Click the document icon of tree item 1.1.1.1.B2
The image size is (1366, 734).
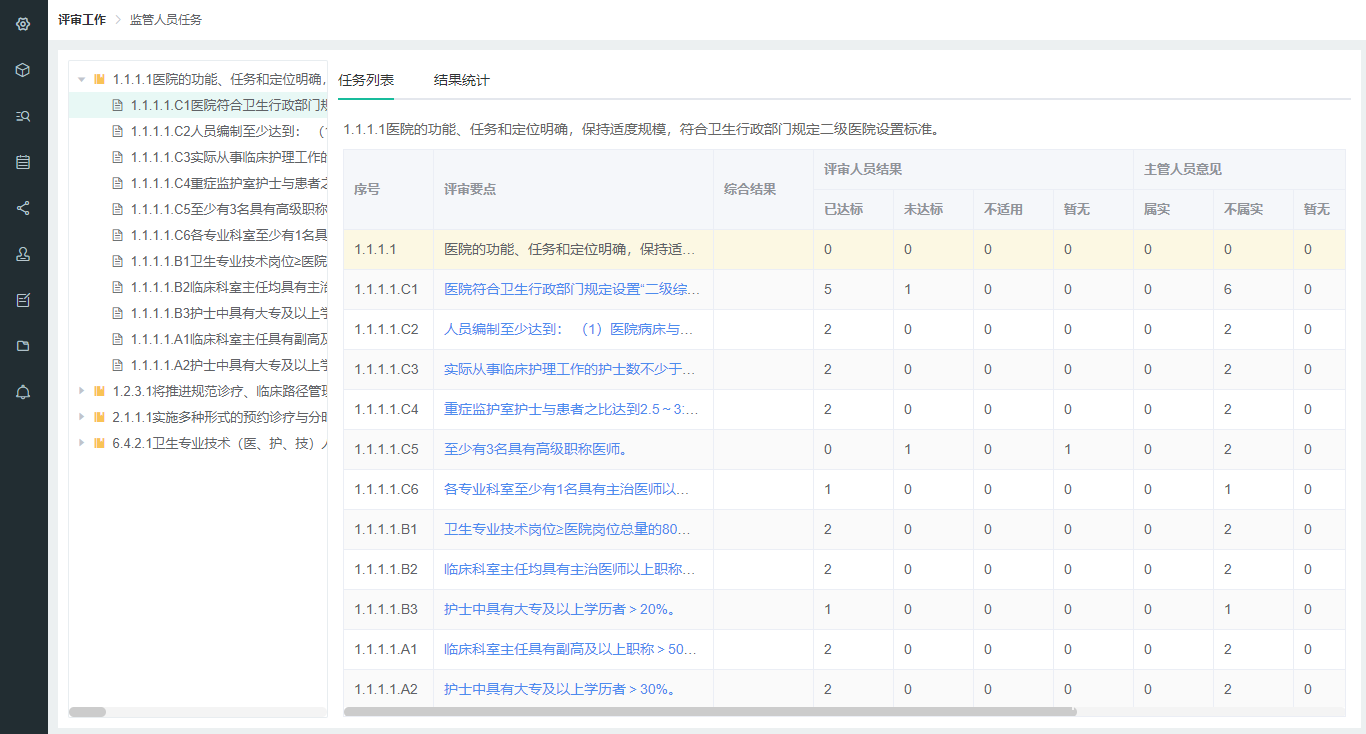tap(117, 287)
